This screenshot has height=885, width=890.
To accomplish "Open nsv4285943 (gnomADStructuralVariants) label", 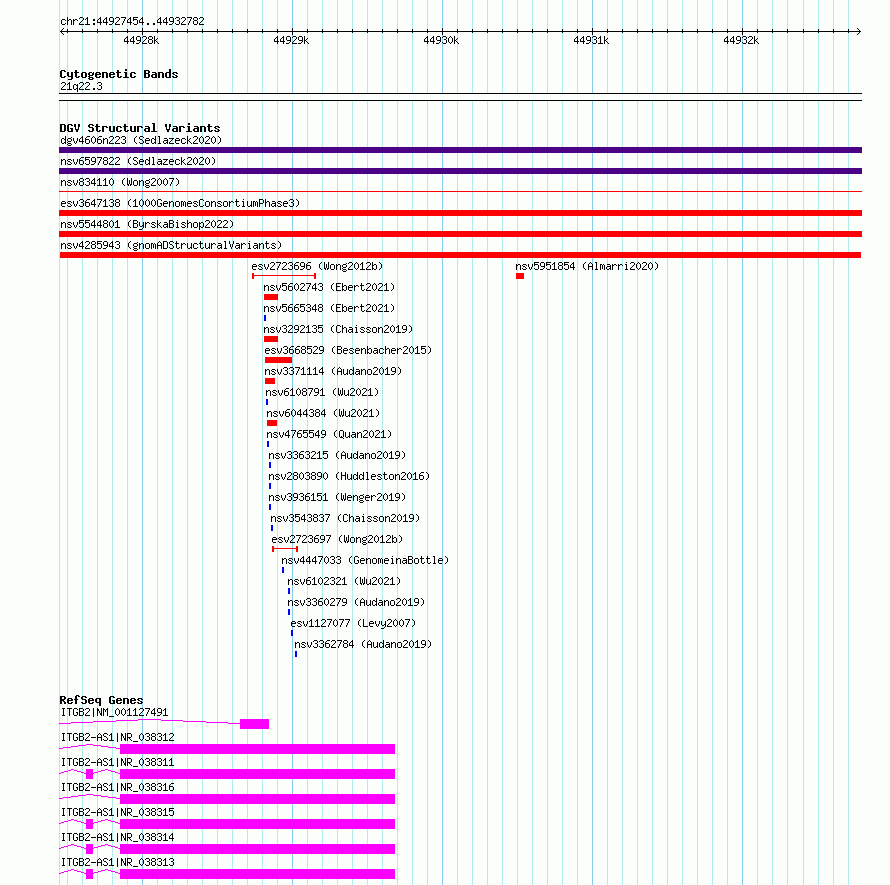I will pos(171,245).
